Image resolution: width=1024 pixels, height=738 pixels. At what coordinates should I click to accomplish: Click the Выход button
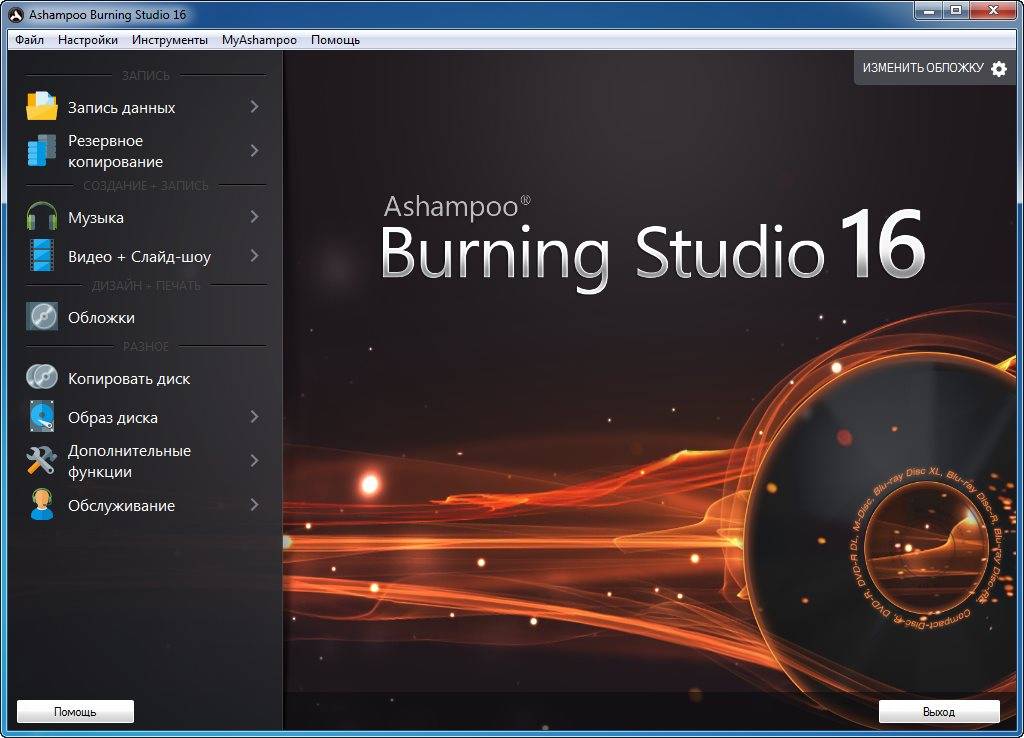(939, 711)
